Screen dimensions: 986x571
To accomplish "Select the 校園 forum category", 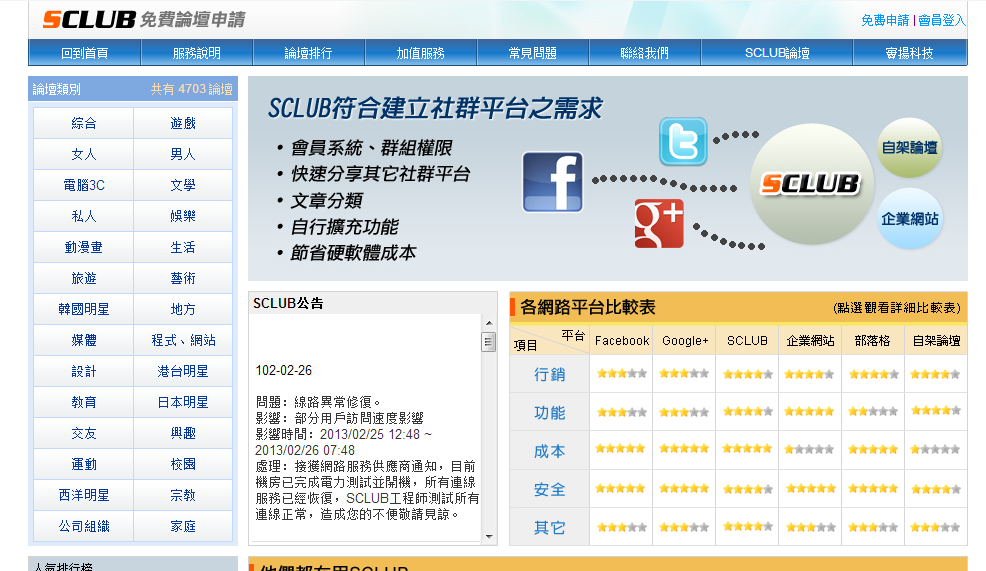I will (x=183, y=464).
